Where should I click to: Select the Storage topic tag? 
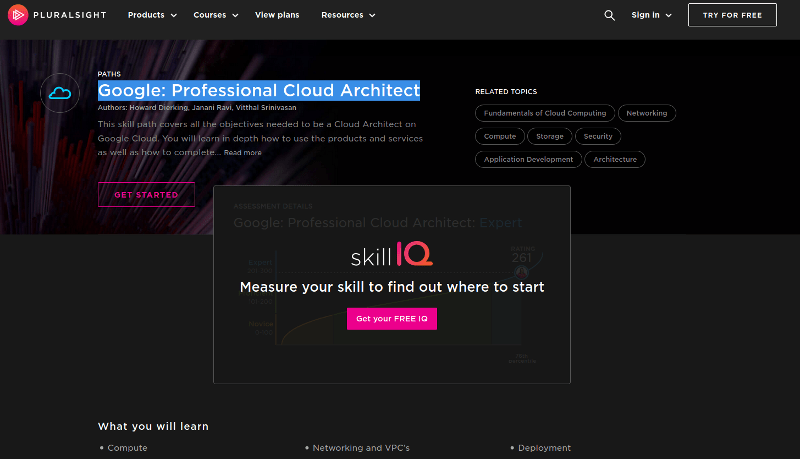(550, 136)
